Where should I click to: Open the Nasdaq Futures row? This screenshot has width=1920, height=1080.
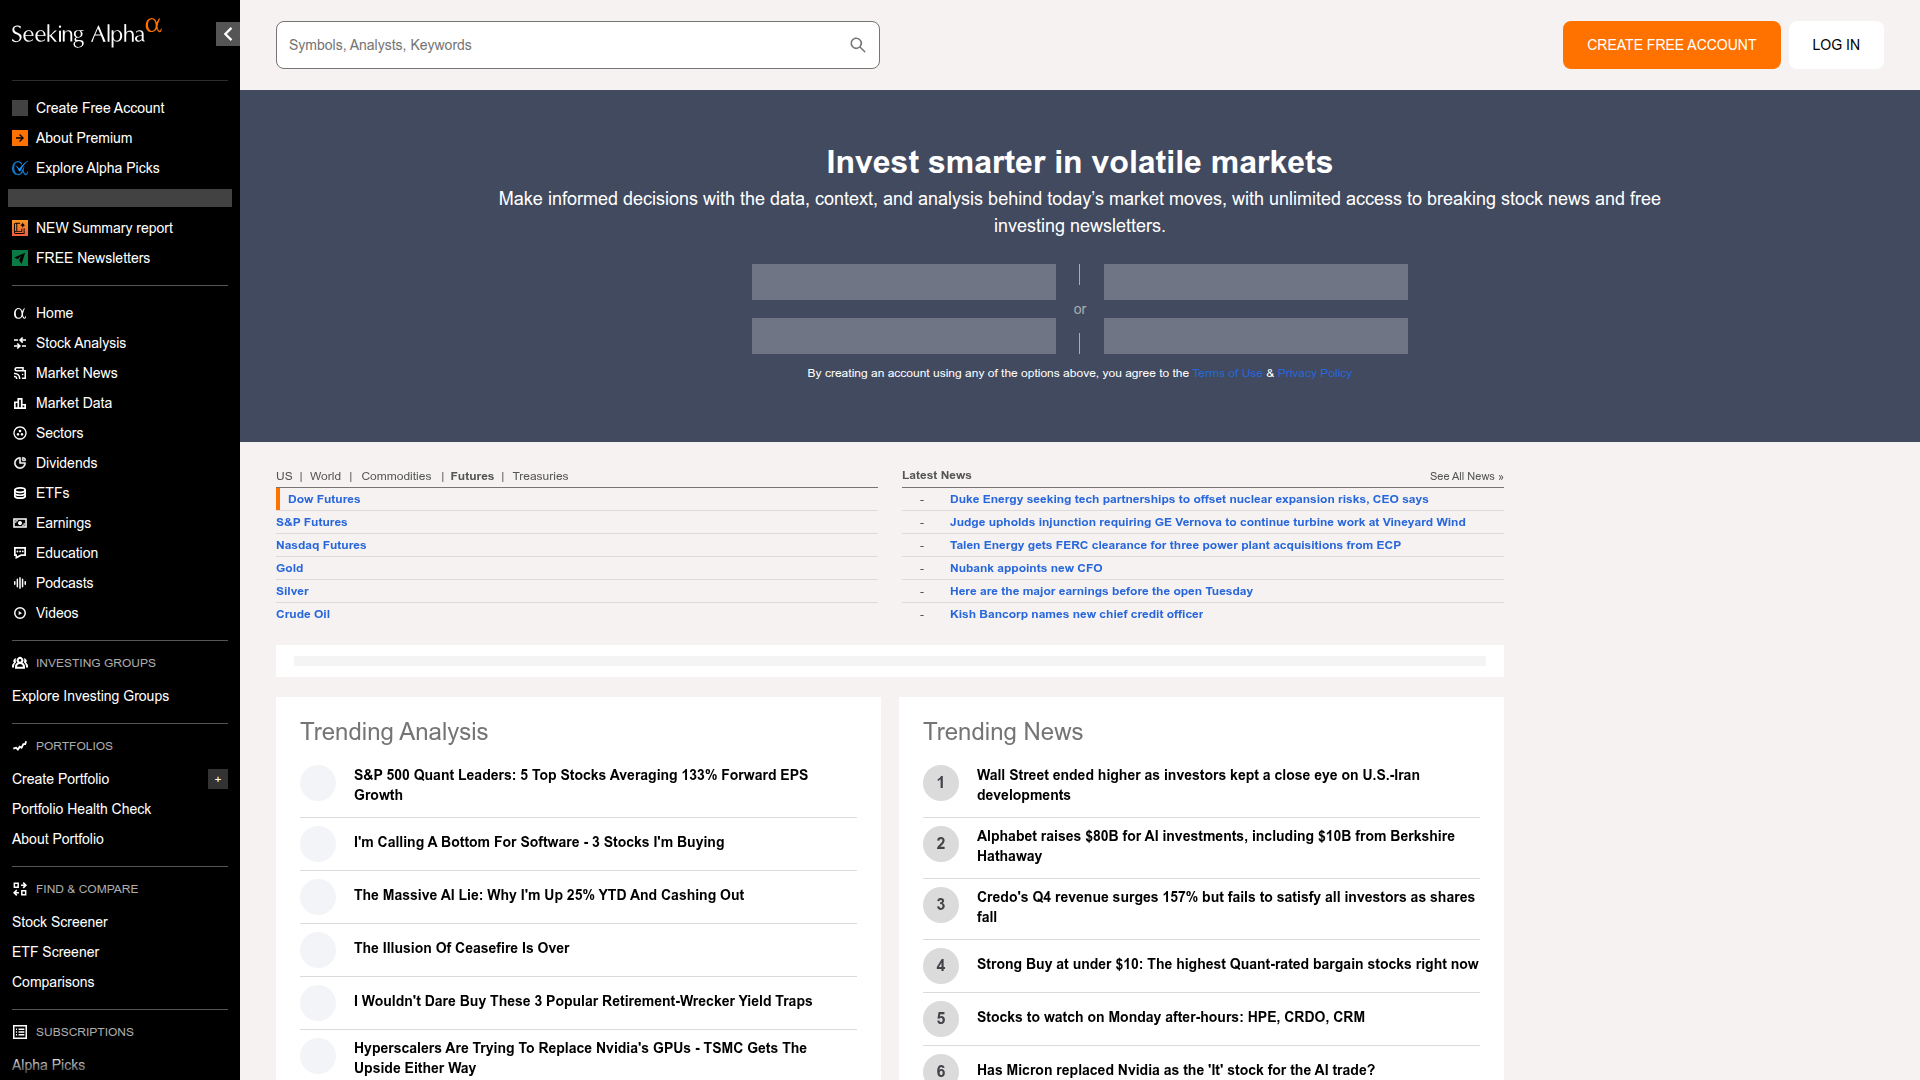point(577,545)
